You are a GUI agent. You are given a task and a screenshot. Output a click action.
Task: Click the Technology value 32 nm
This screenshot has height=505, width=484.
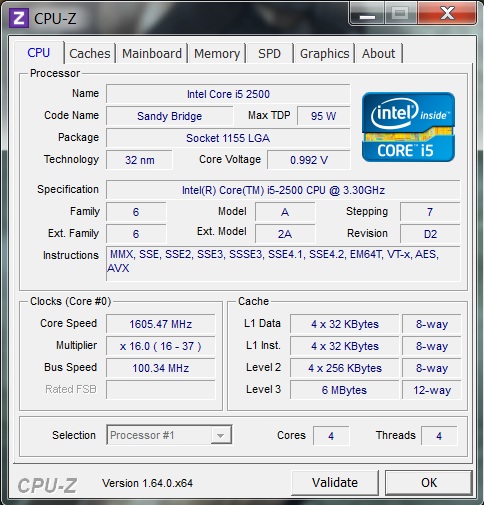pyautogui.click(x=140, y=160)
